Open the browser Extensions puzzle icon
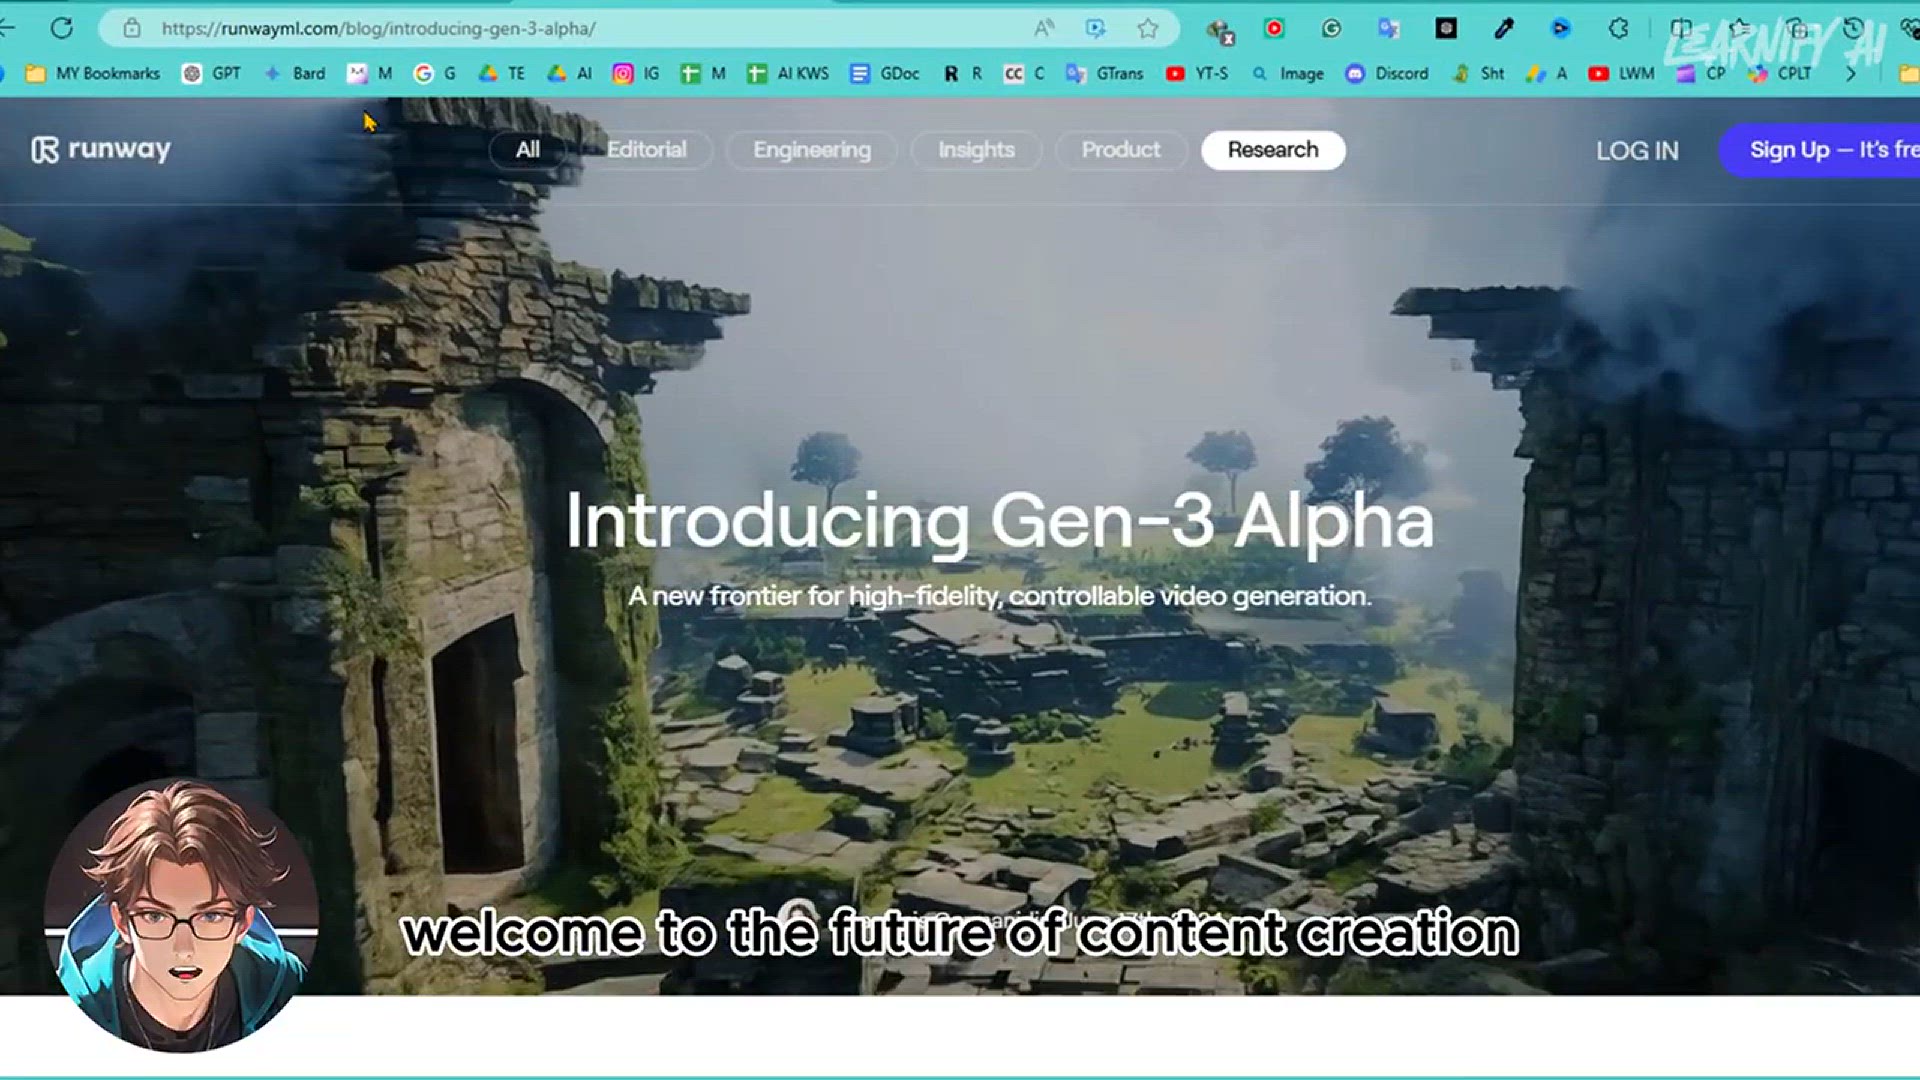Image resolution: width=1920 pixels, height=1080 pixels. coord(1619,28)
